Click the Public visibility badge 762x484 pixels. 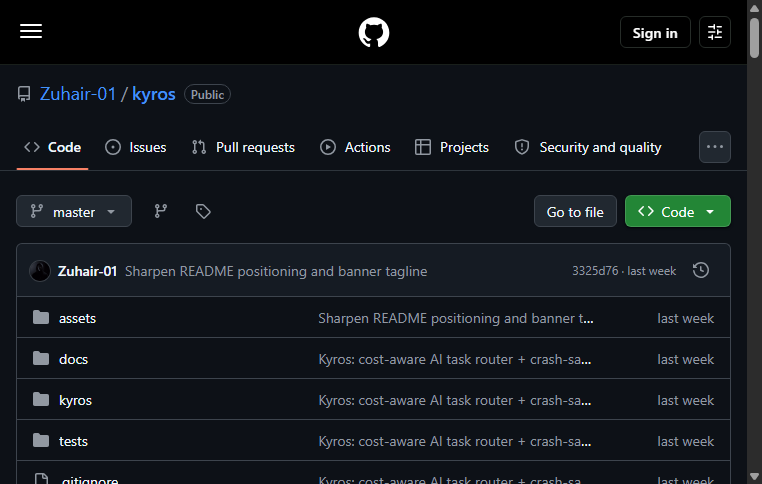point(208,94)
